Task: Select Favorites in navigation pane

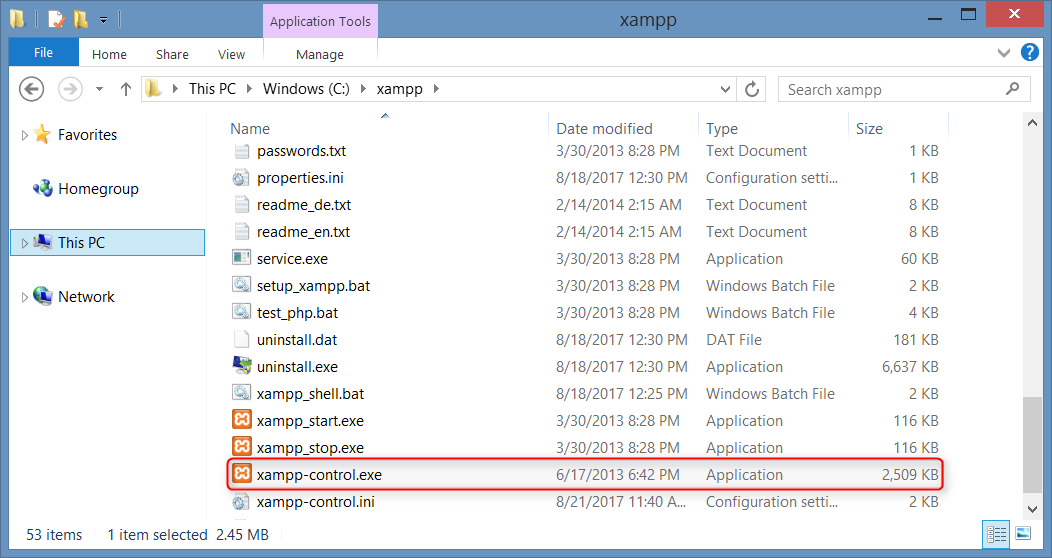Action: [x=87, y=135]
